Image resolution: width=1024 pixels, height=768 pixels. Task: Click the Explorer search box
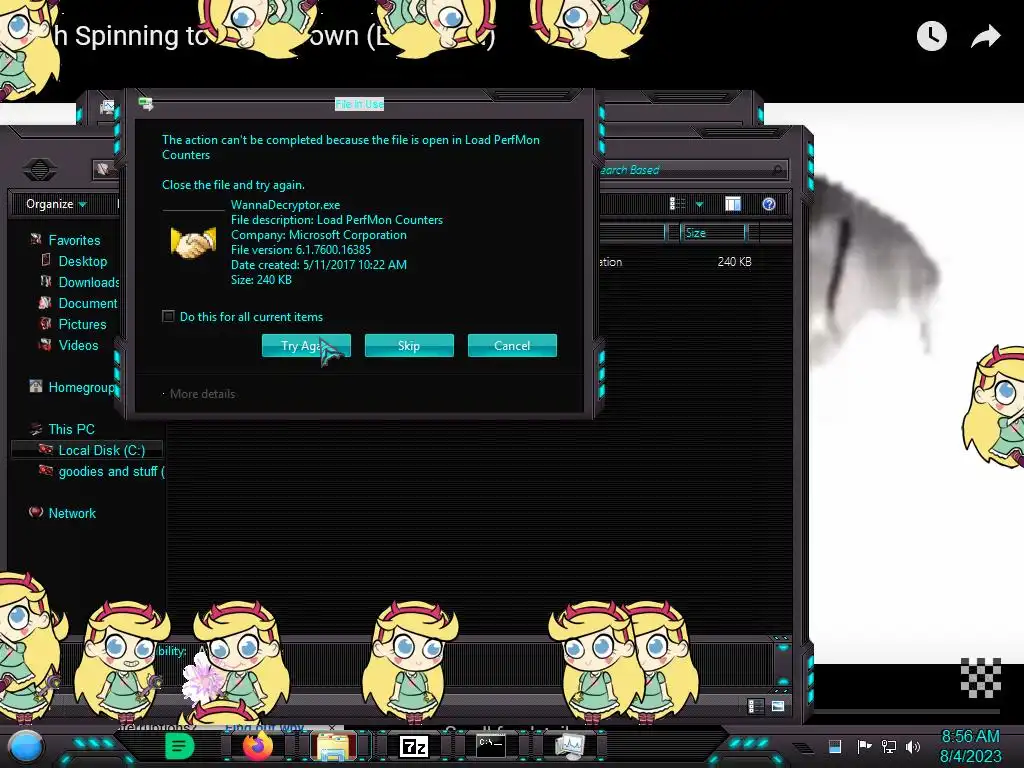click(692, 170)
